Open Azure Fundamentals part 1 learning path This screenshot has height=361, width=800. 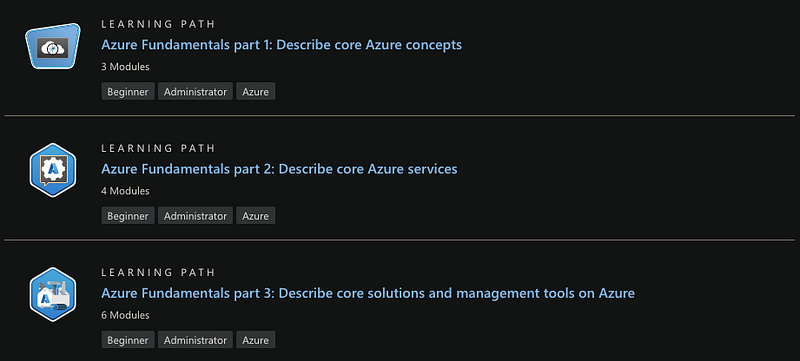pos(281,45)
